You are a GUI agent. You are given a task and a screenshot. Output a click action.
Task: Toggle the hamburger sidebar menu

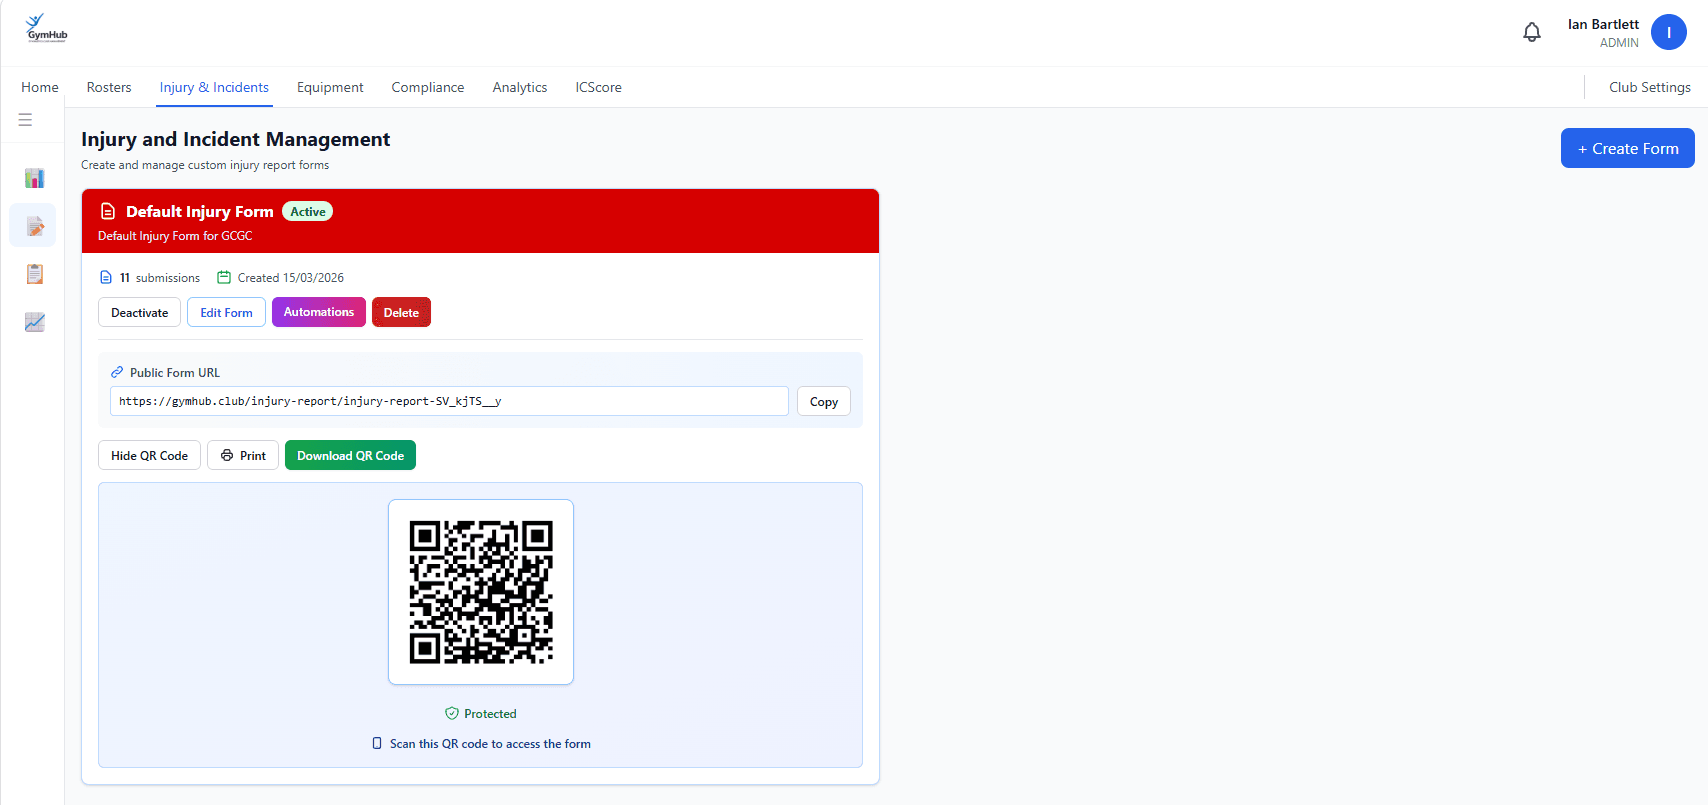tap(25, 120)
